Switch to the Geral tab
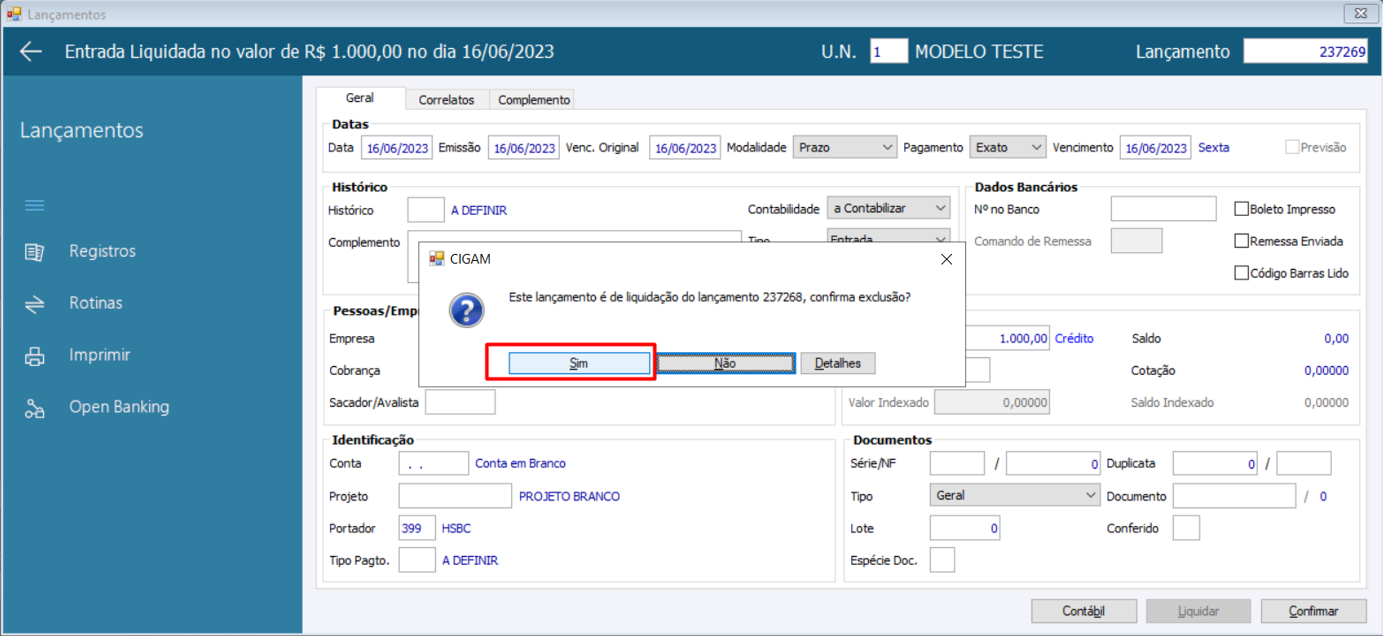Image resolution: width=1383 pixels, height=636 pixels. pos(360,98)
